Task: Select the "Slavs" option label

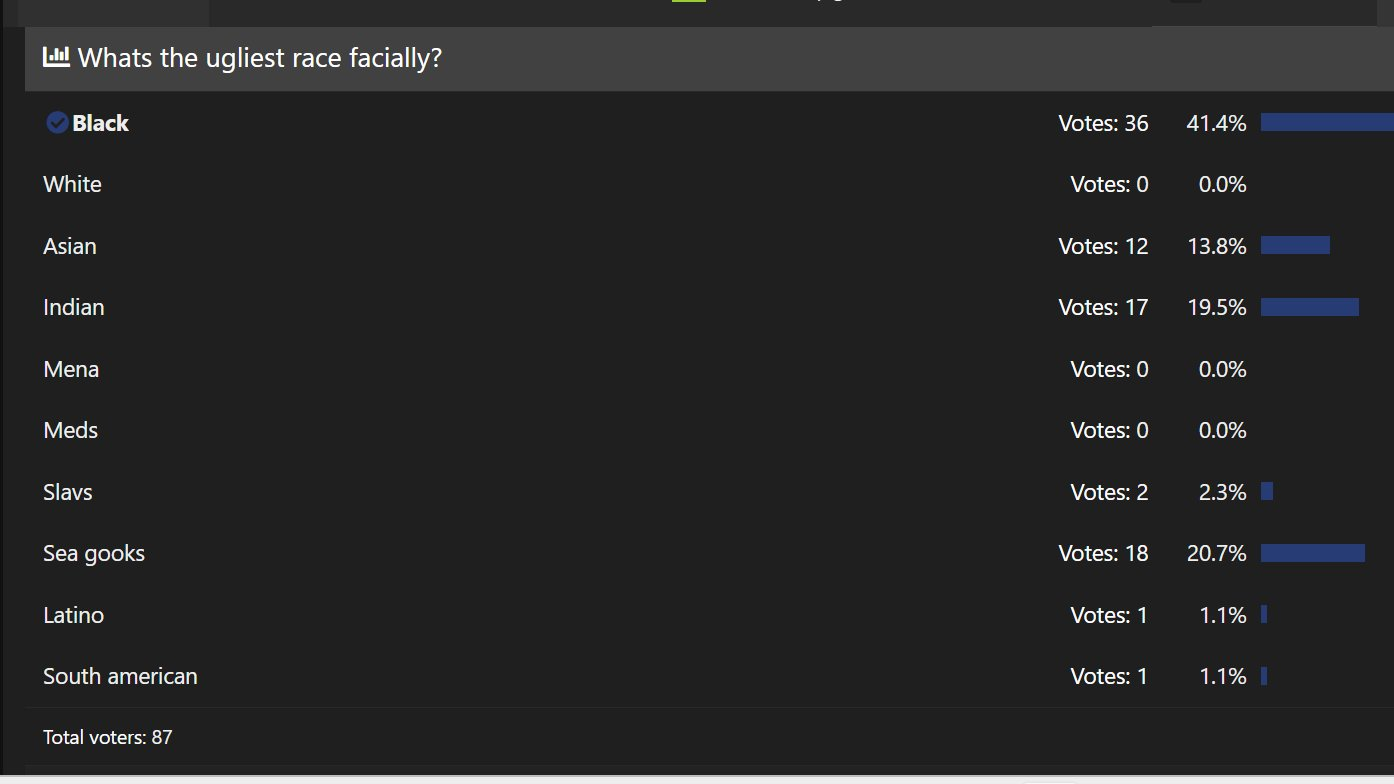Action: coord(68,493)
